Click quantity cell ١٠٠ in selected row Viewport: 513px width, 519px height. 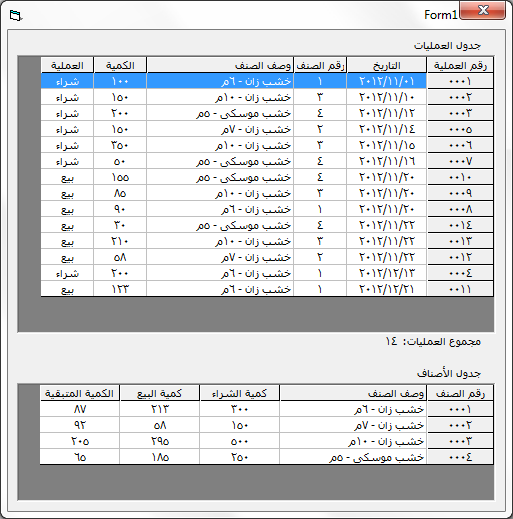(120, 81)
